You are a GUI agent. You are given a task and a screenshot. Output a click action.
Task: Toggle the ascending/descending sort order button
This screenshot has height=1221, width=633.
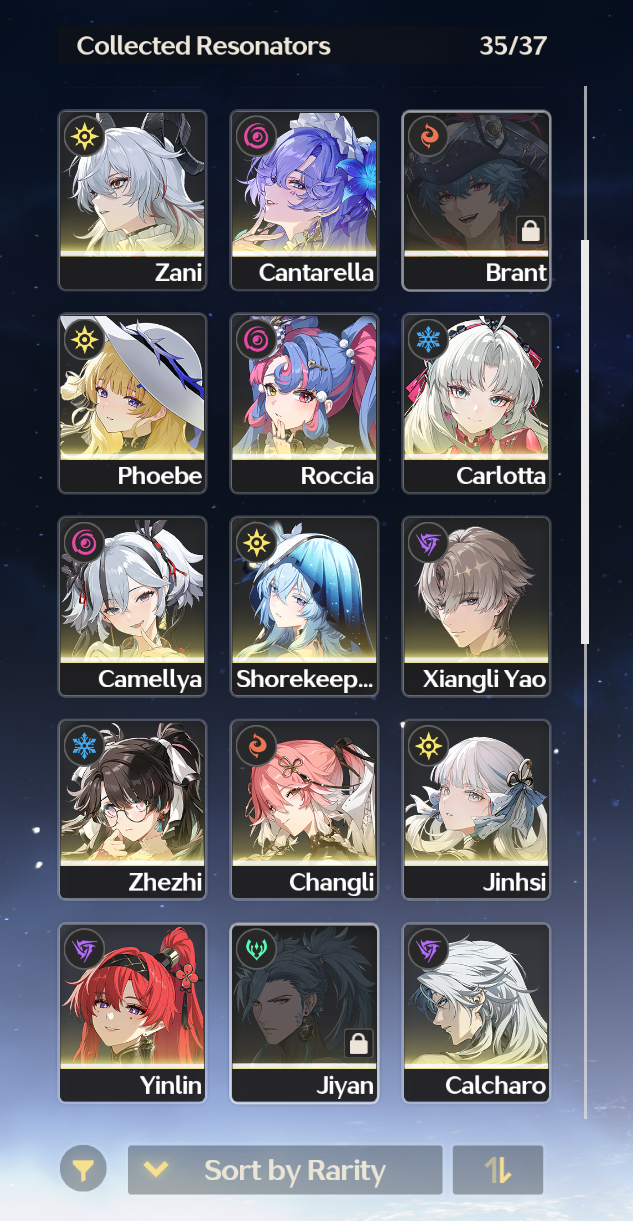point(498,1170)
